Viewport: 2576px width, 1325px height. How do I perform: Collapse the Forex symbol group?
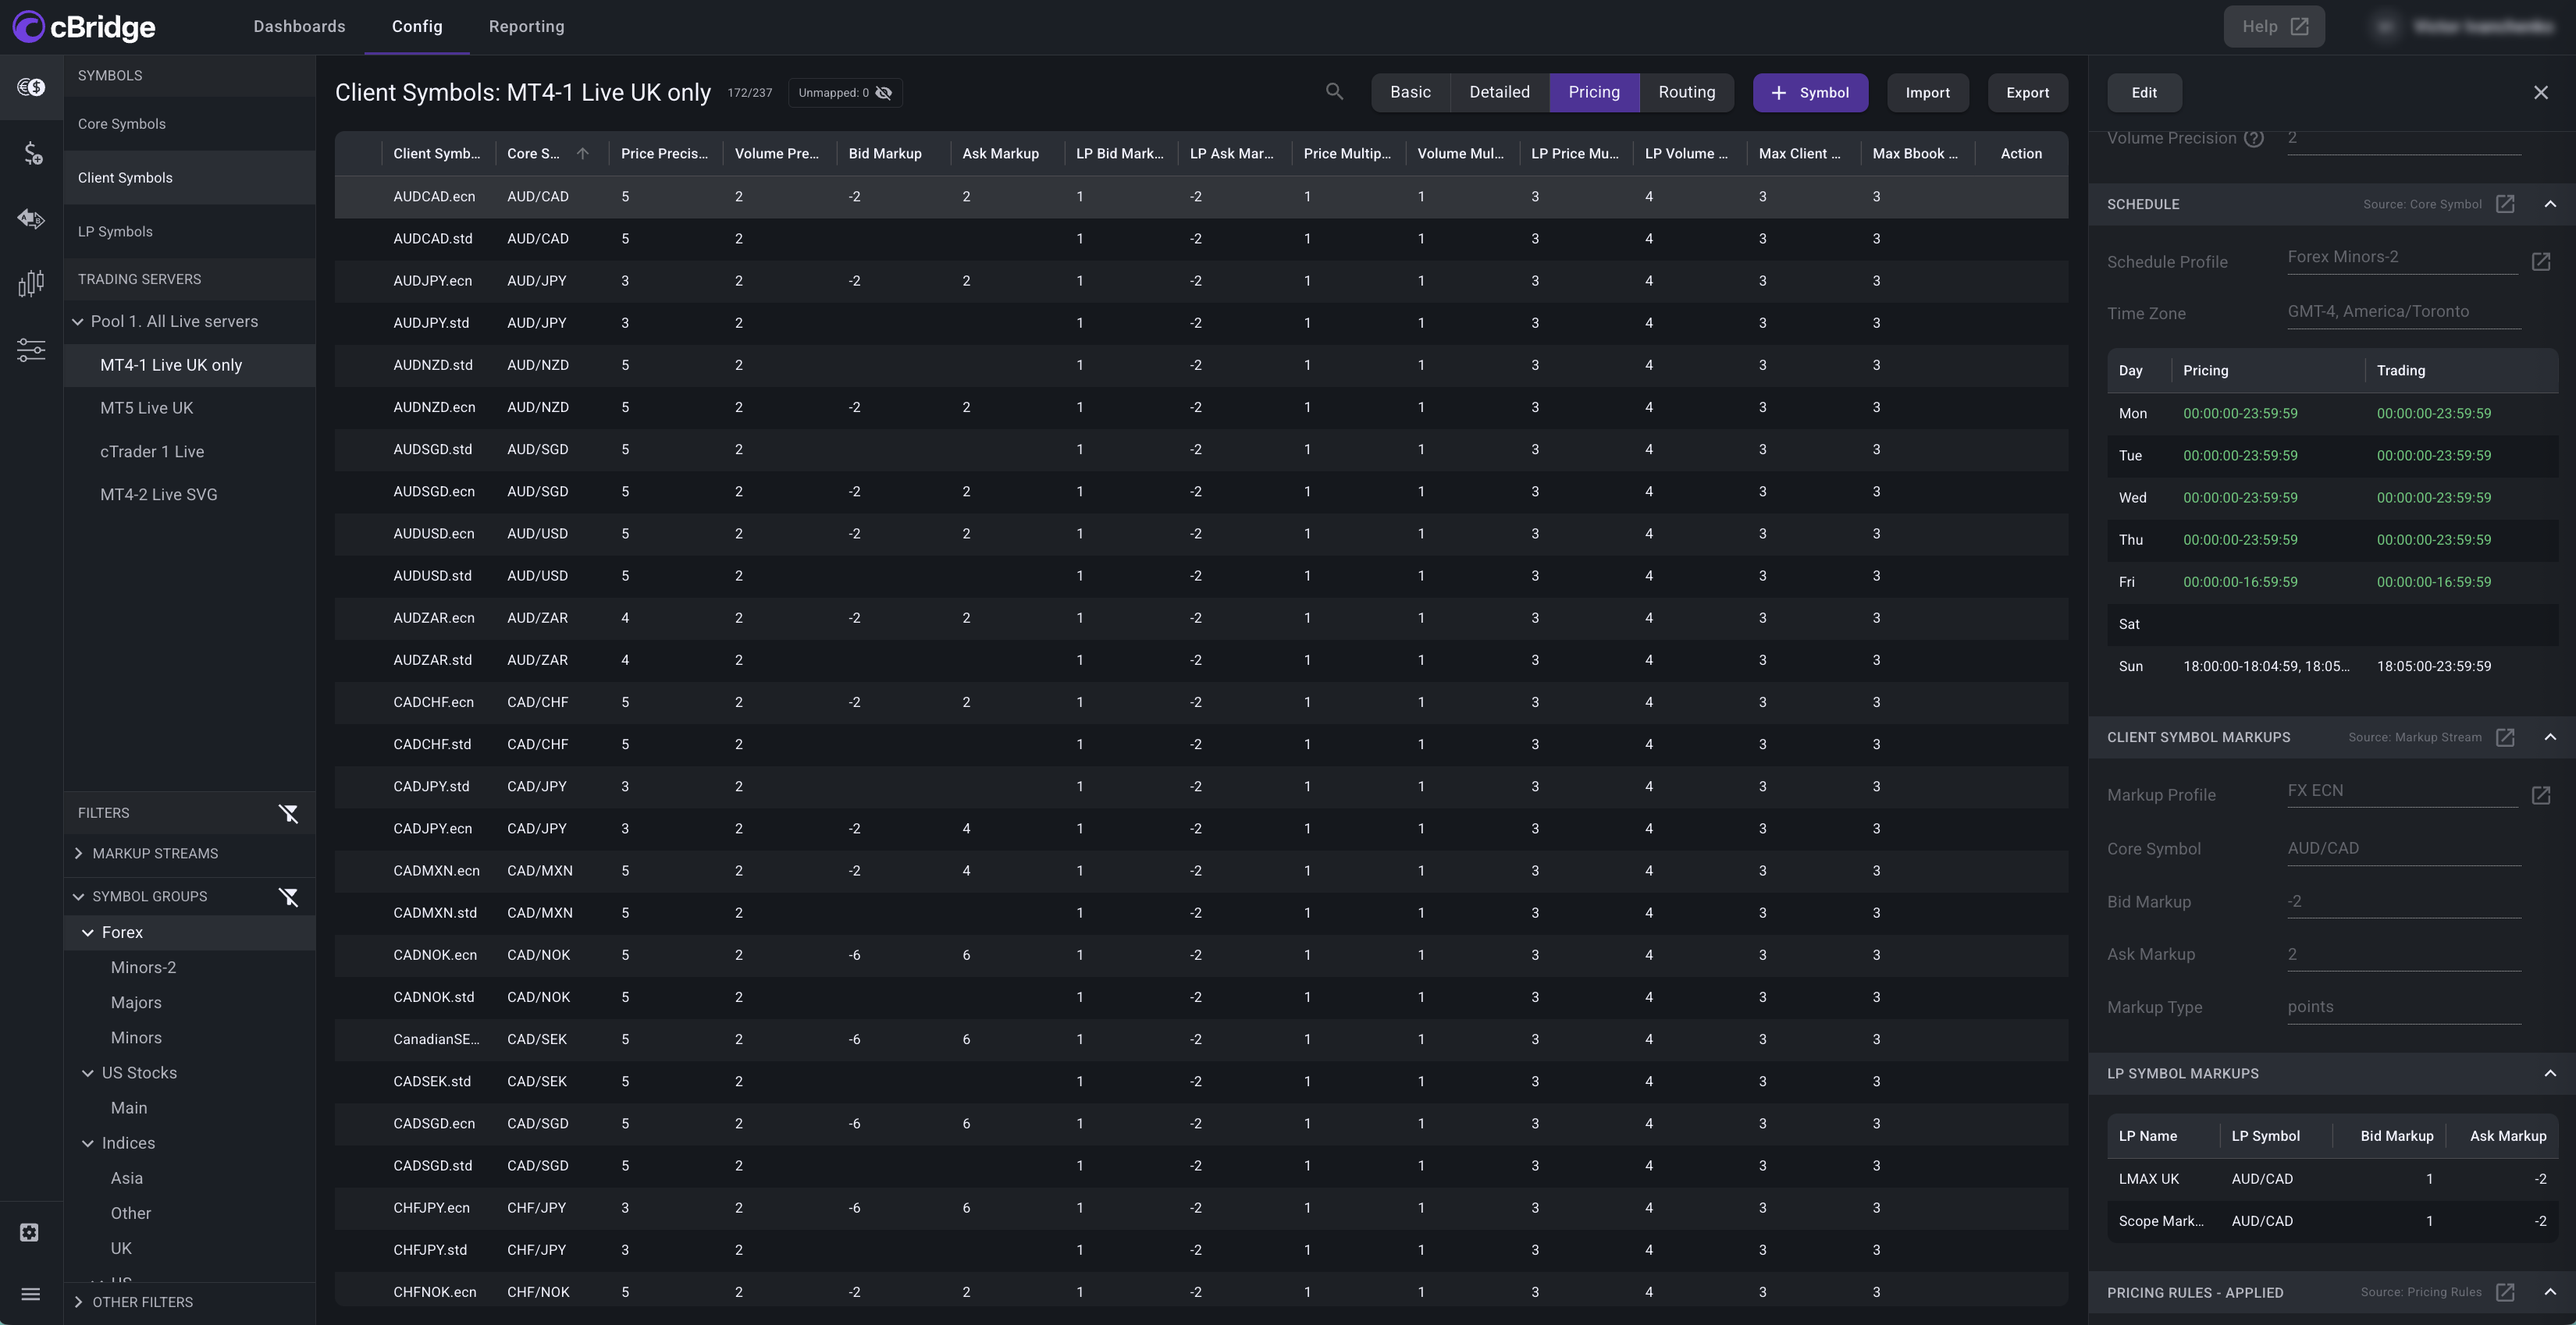click(88, 933)
